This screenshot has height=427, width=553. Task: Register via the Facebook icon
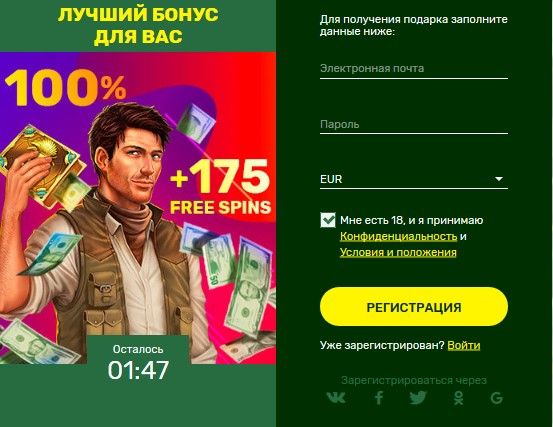click(379, 398)
